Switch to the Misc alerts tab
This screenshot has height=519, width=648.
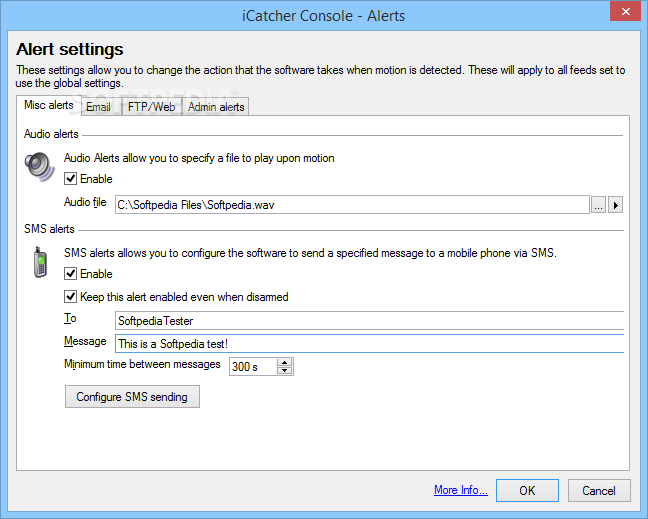click(x=49, y=105)
